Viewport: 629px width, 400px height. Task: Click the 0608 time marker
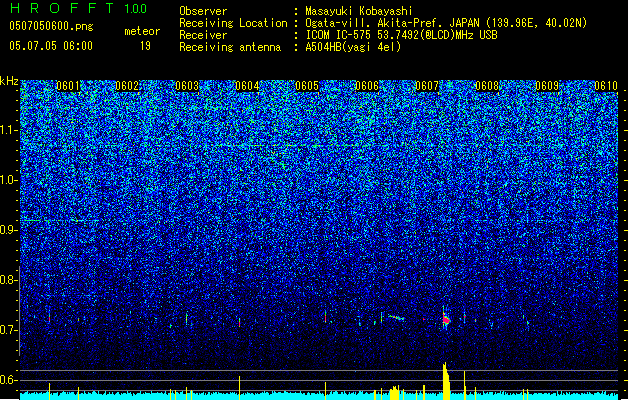[487, 86]
